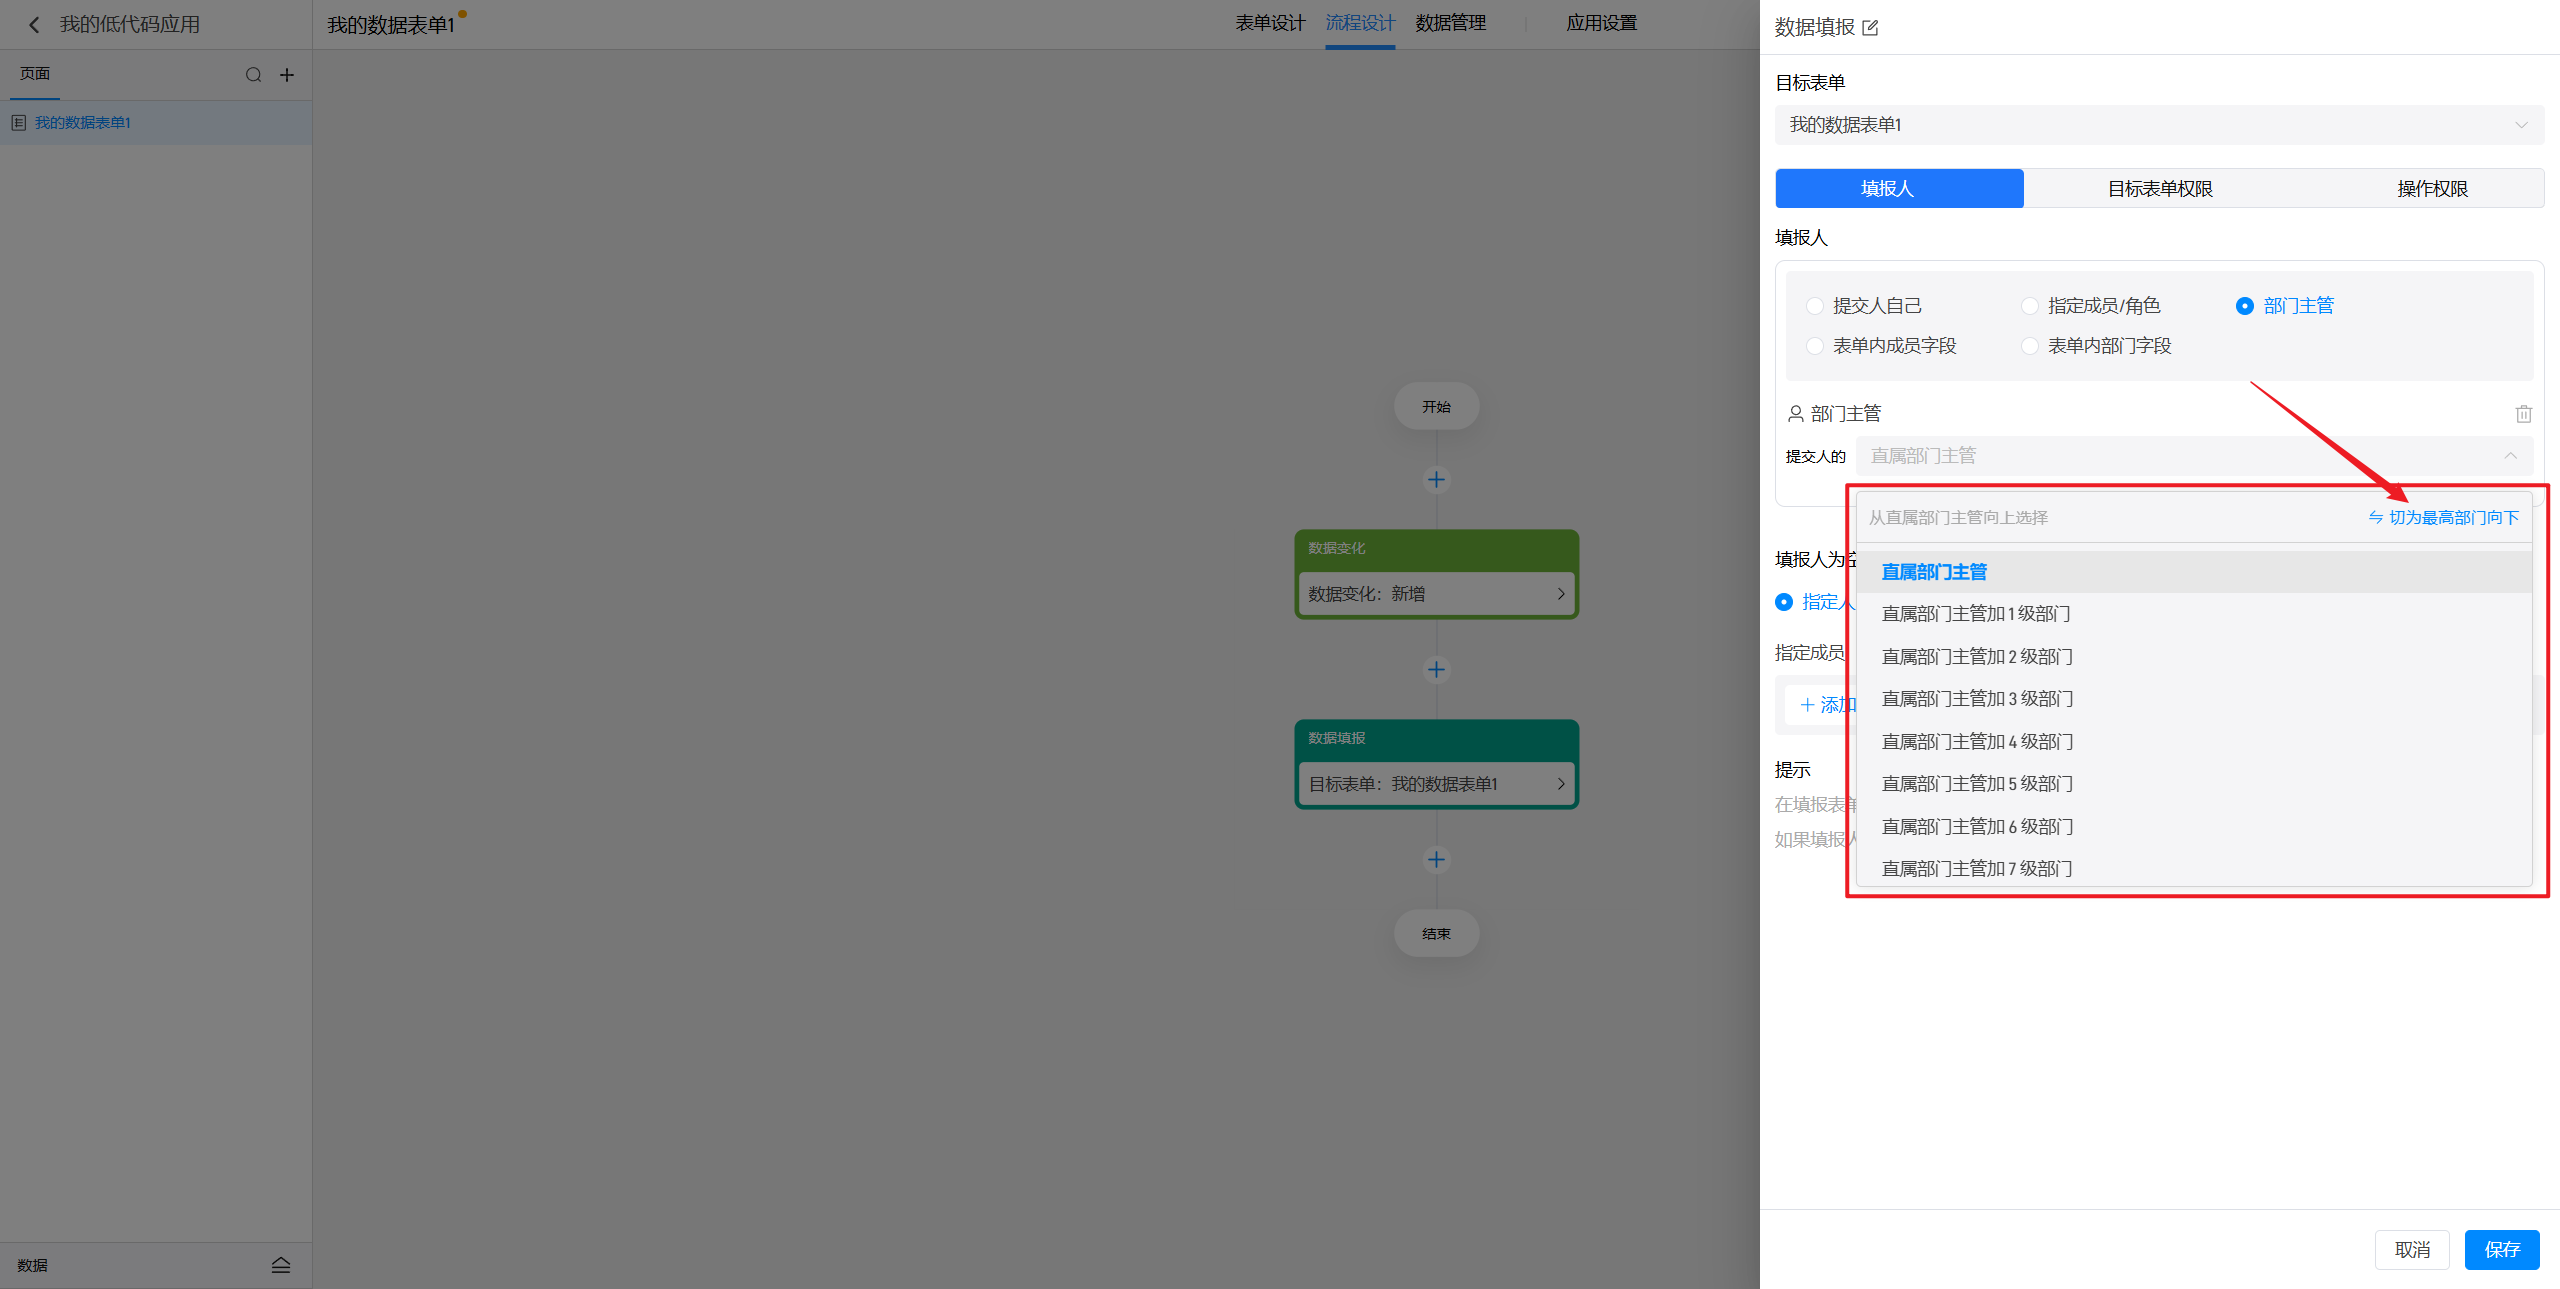Click the back arrow beside 我的低代码应用

pos(34,25)
